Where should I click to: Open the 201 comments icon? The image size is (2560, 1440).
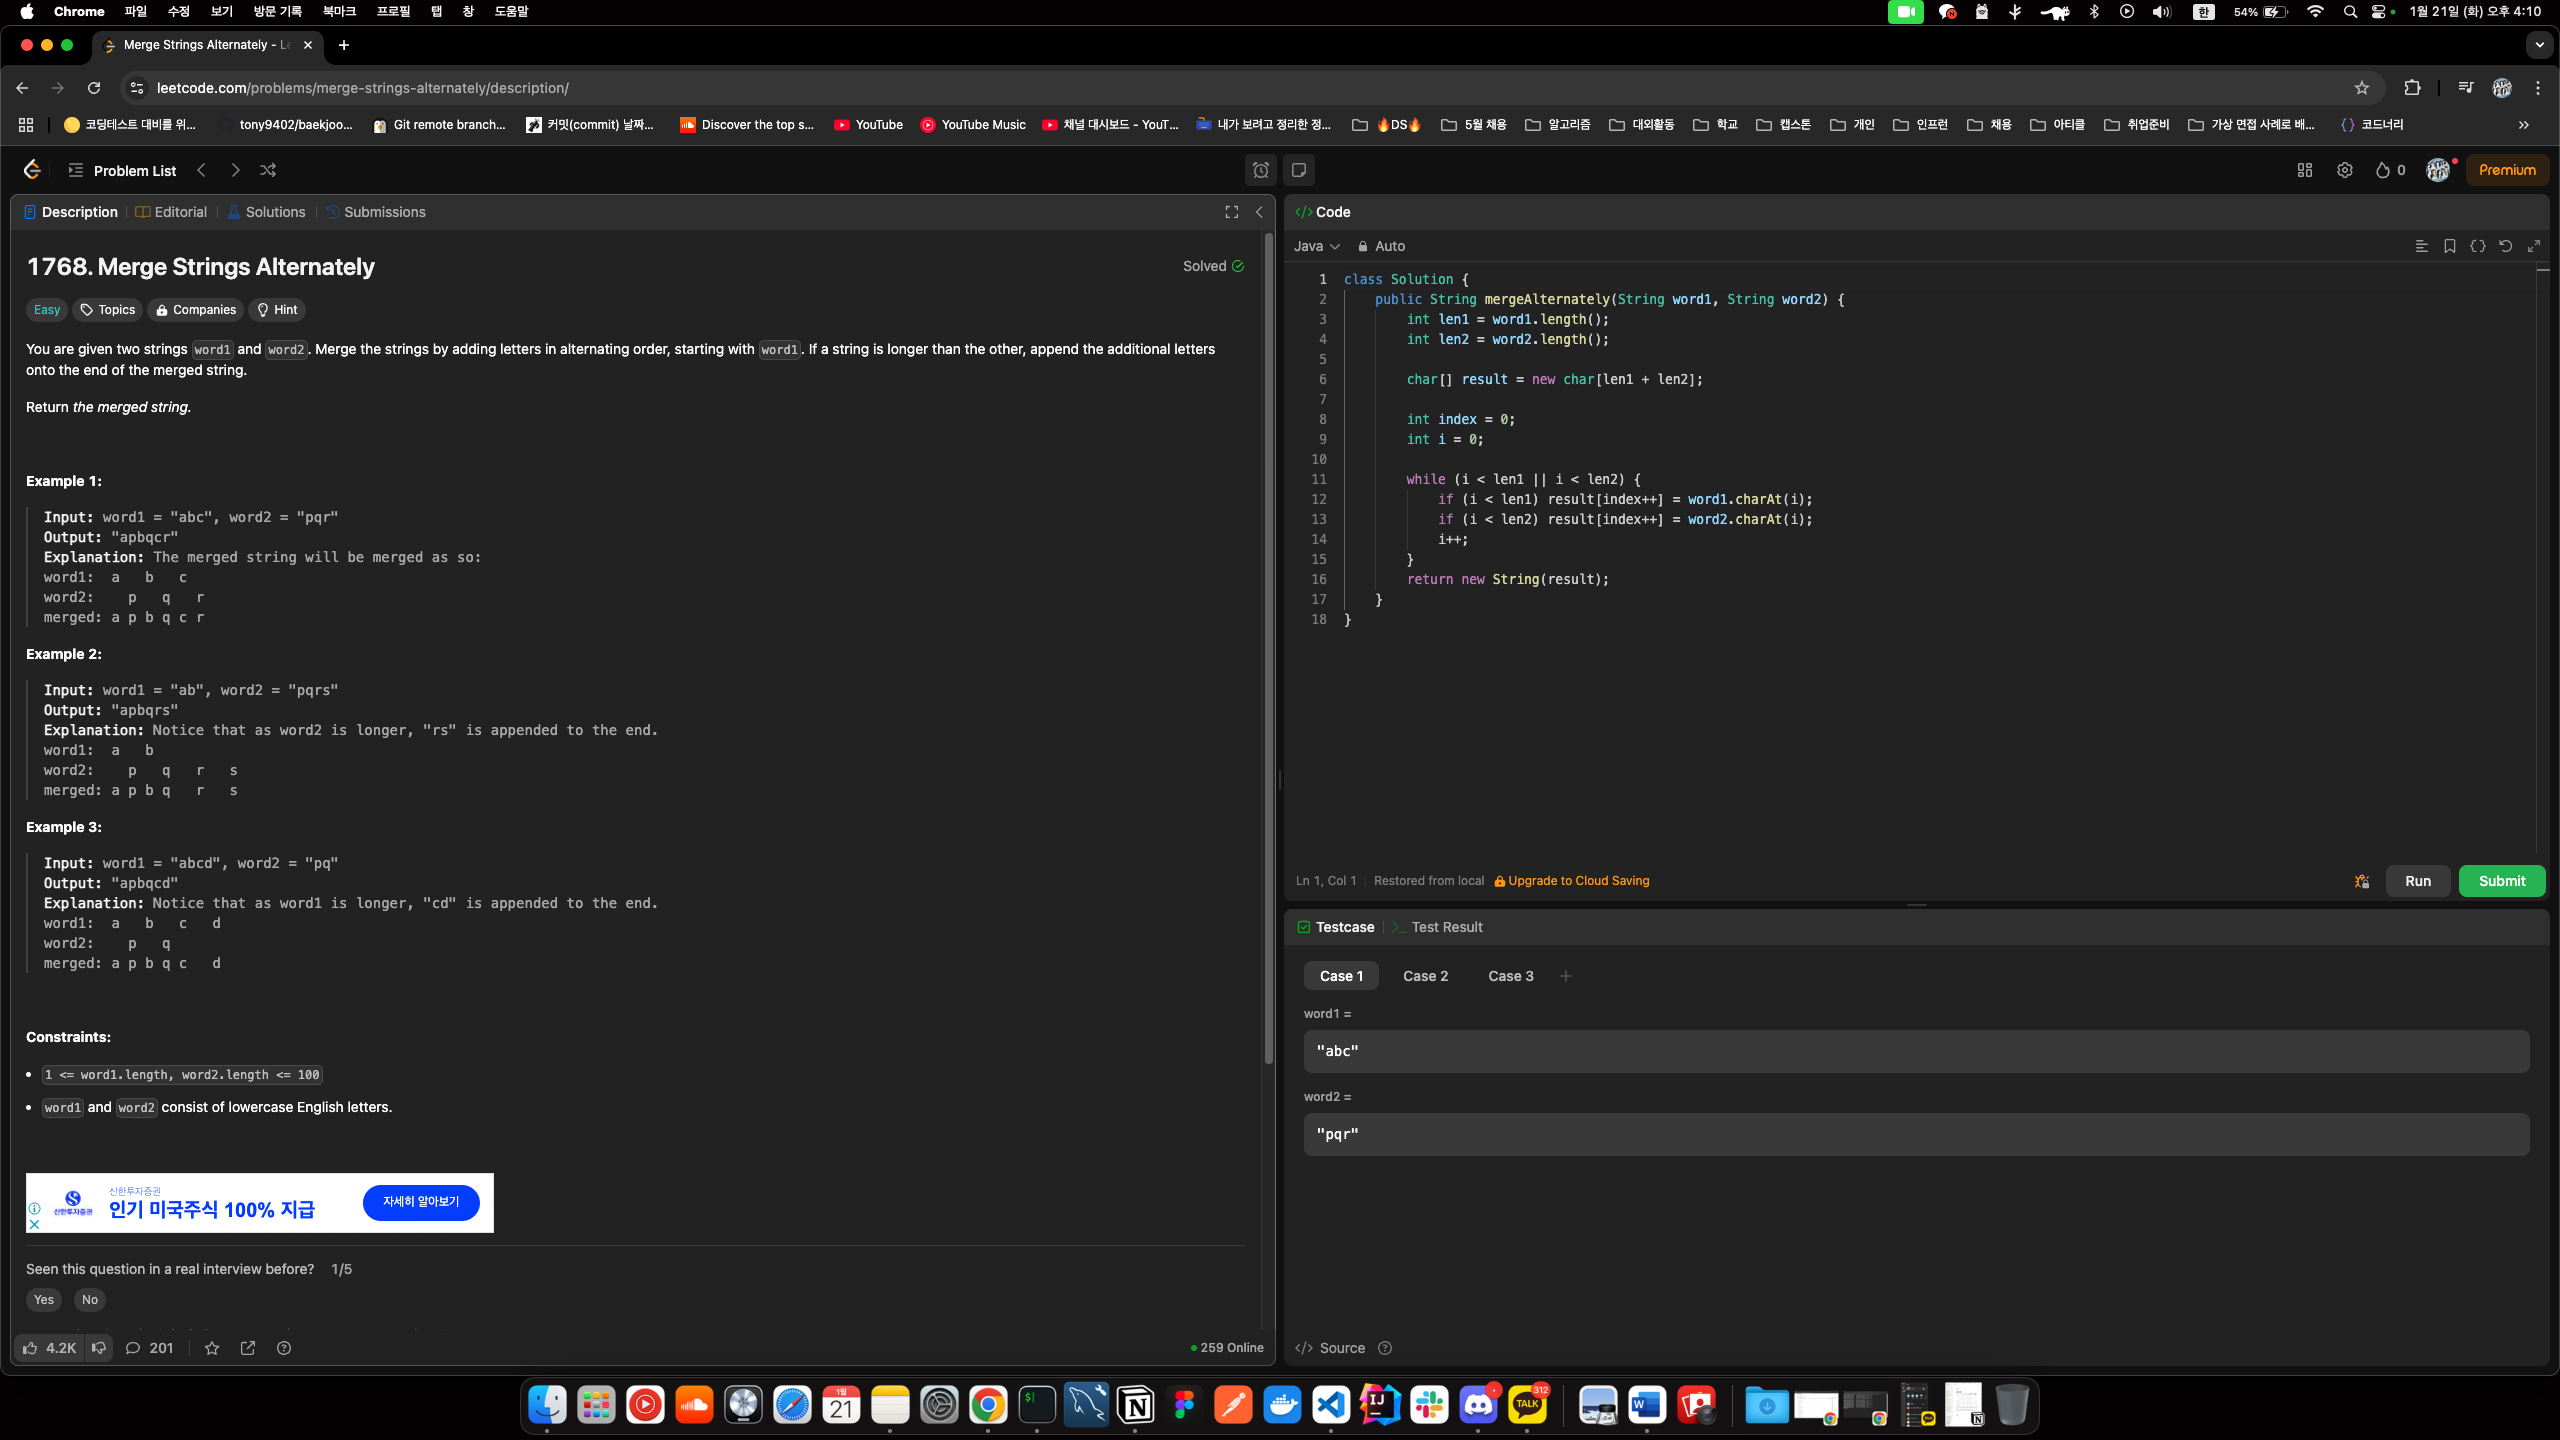(149, 1348)
